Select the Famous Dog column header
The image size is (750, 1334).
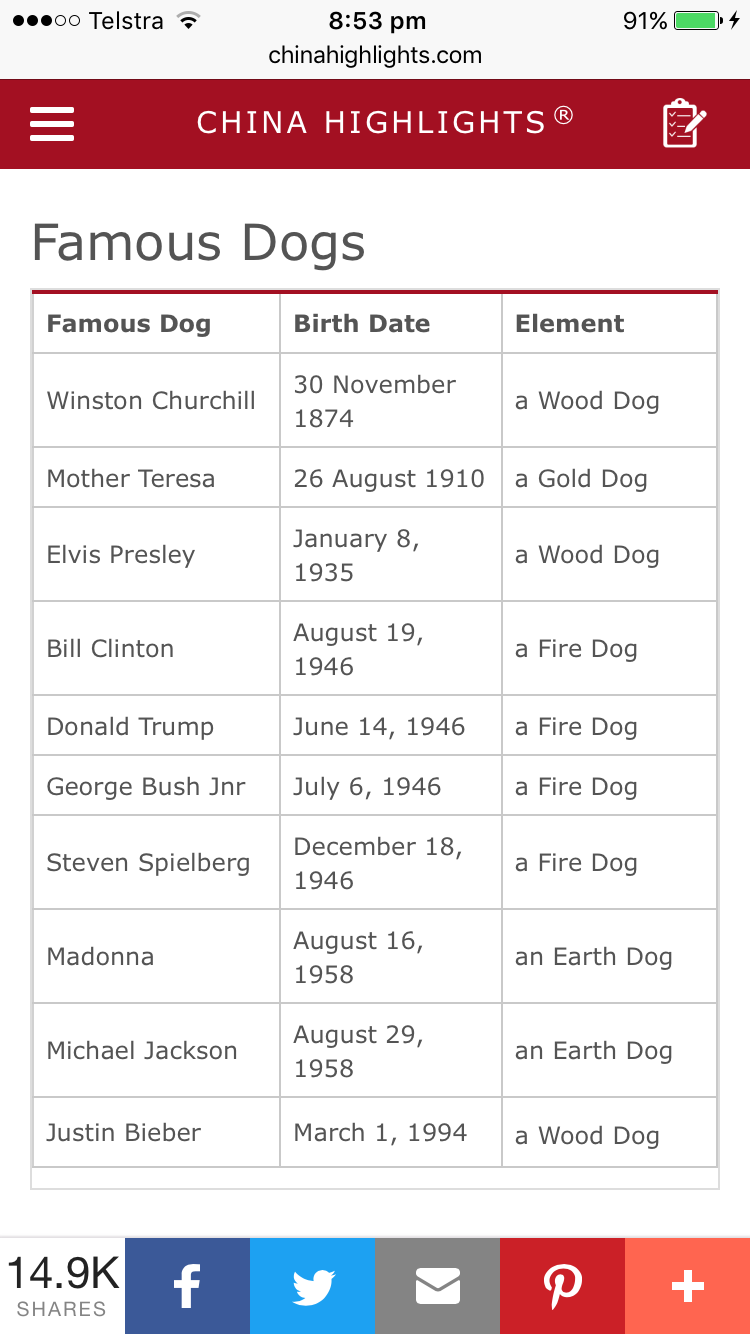click(129, 324)
